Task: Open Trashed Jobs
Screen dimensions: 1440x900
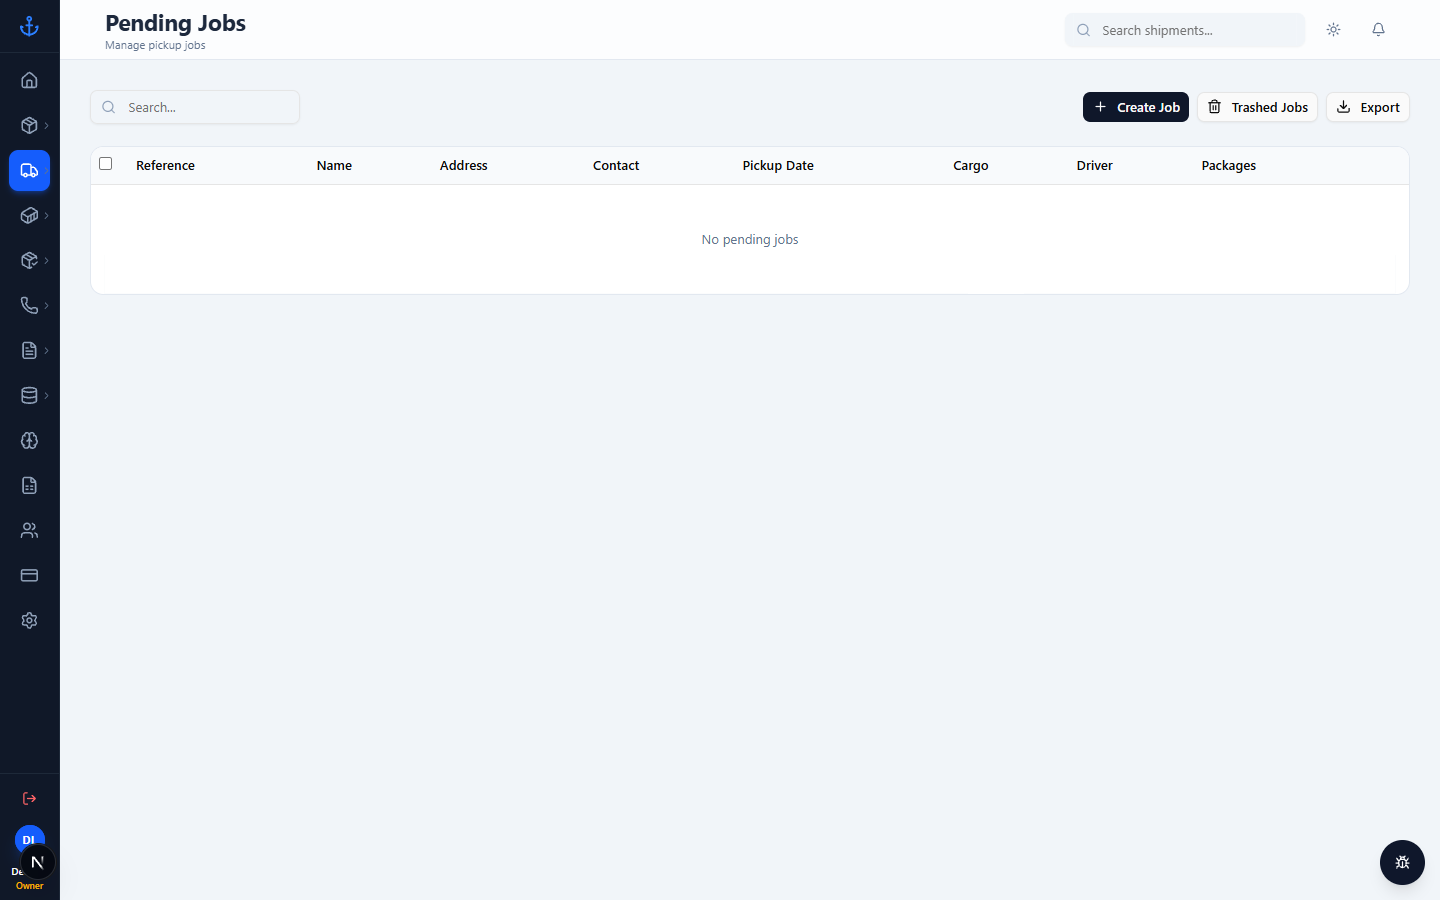Action: 1257,107
